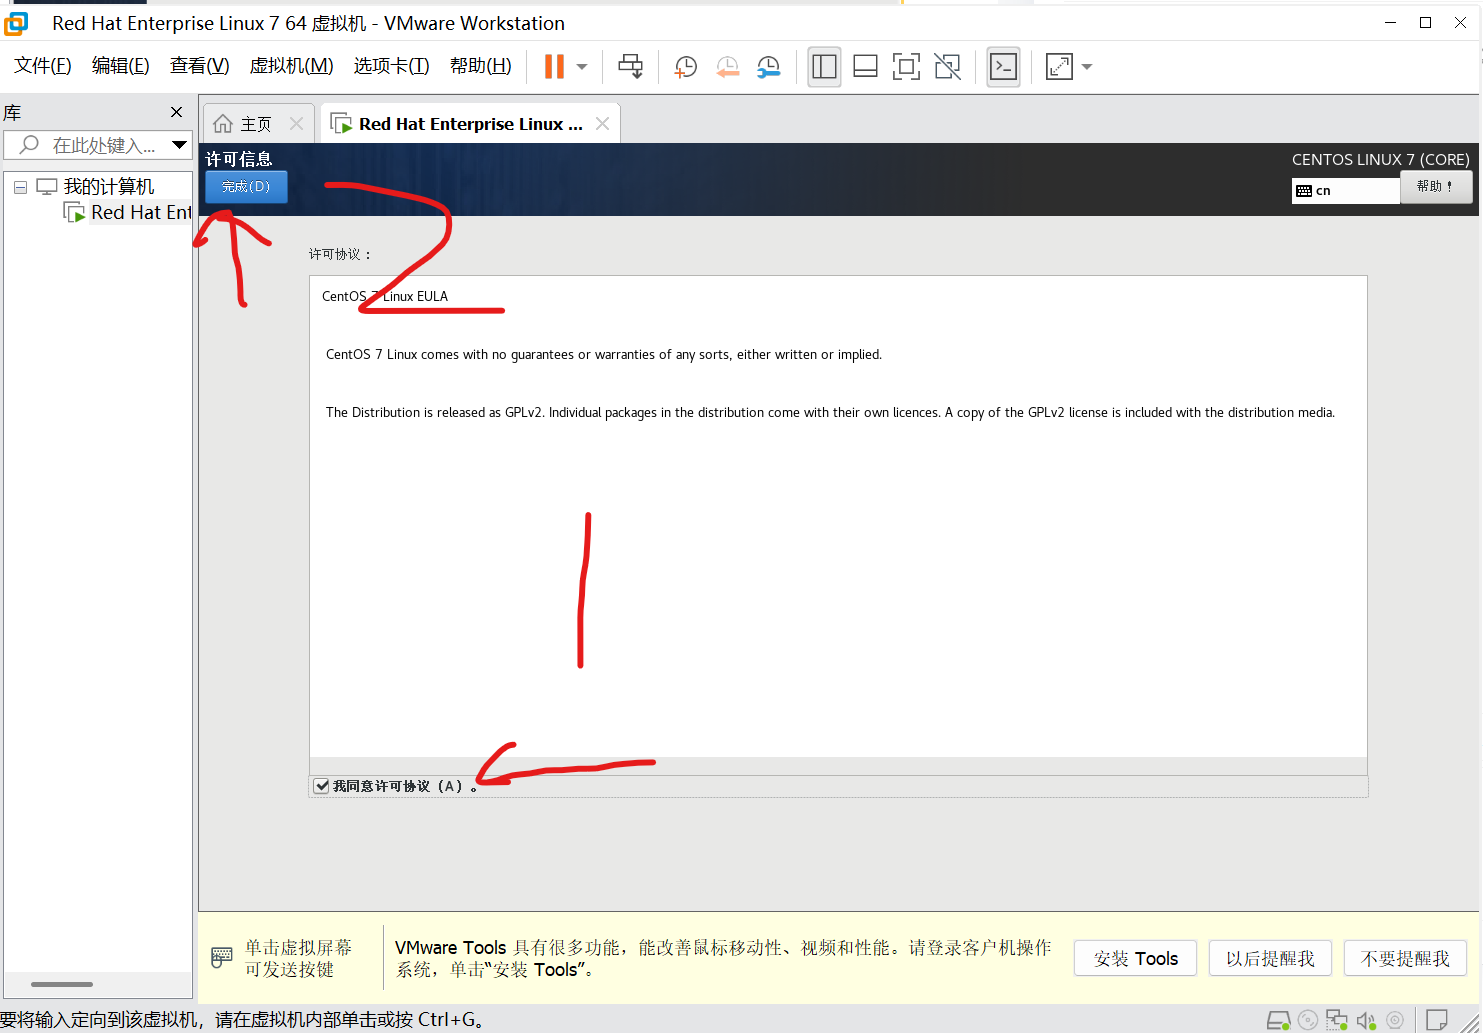
Task: Open the library search dropdown arrow
Action: pyautogui.click(x=180, y=145)
